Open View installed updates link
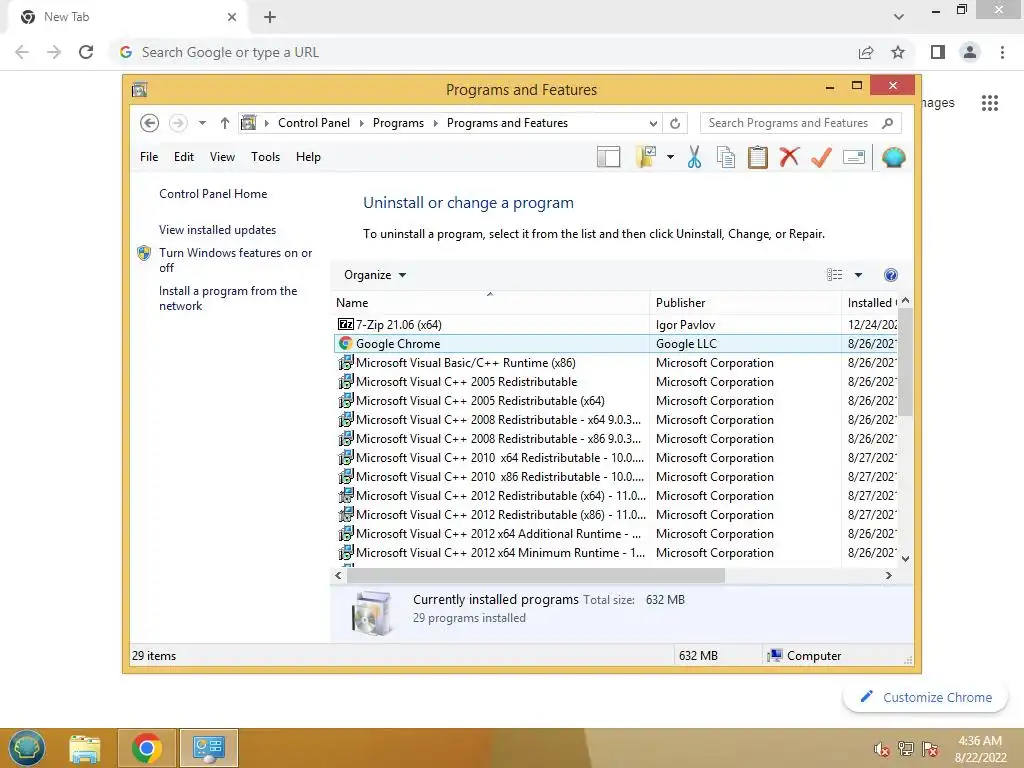1024x768 pixels. click(x=217, y=230)
